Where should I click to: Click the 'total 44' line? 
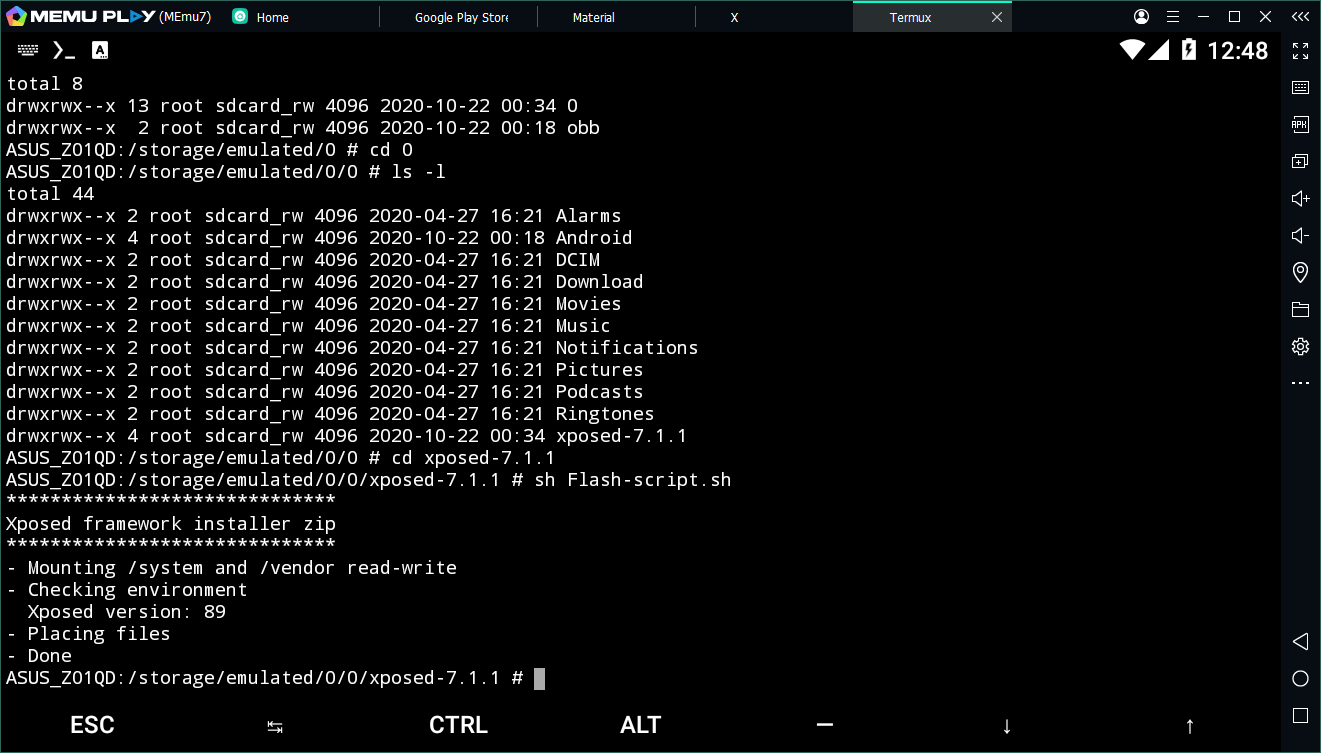pos(50,194)
